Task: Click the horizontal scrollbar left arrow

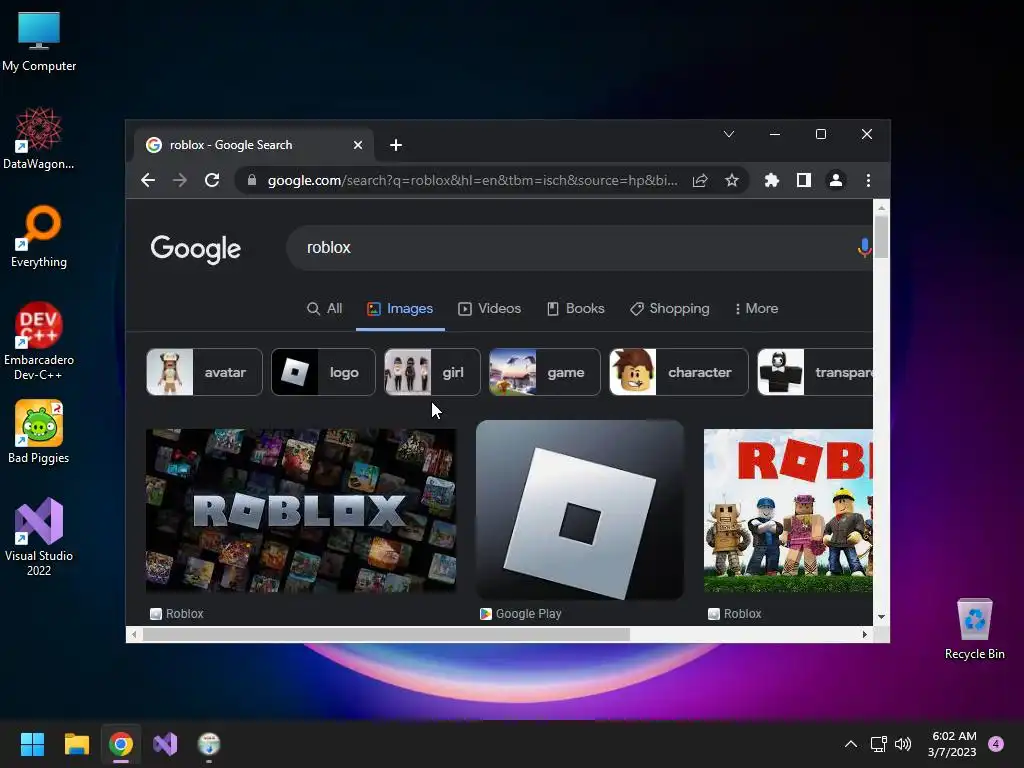Action: pyautogui.click(x=134, y=634)
